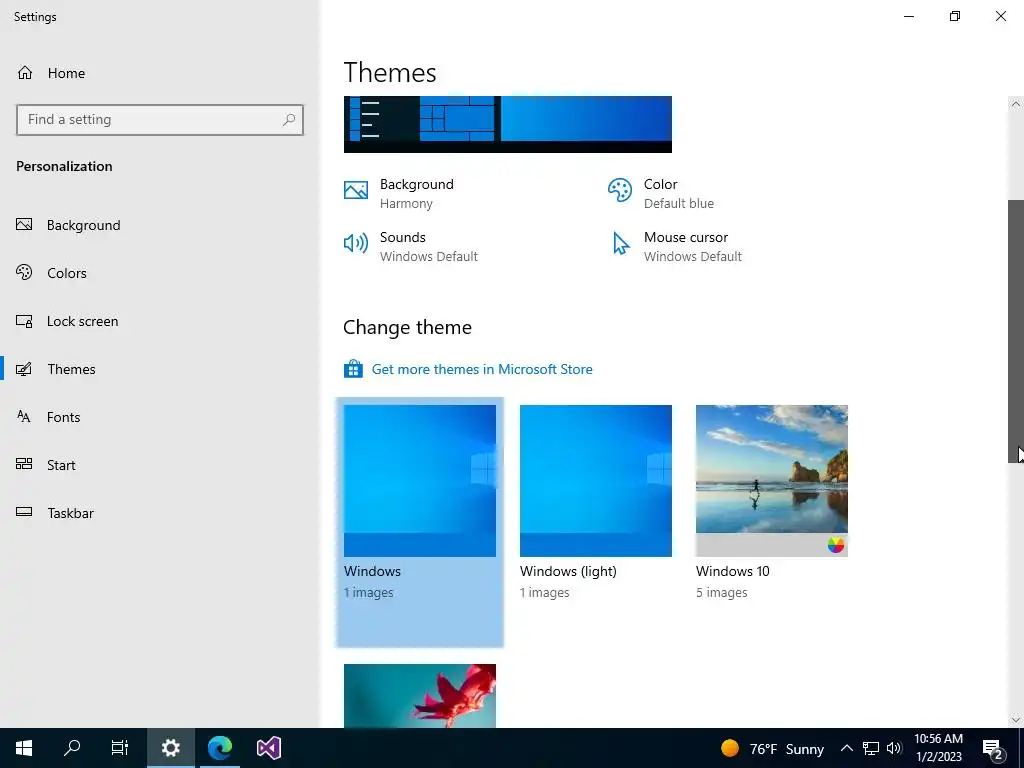Click the Mouse cursor arrow icon
Image resolution: width=1024 pixels, height=768 pixels.
click(620, 244)
